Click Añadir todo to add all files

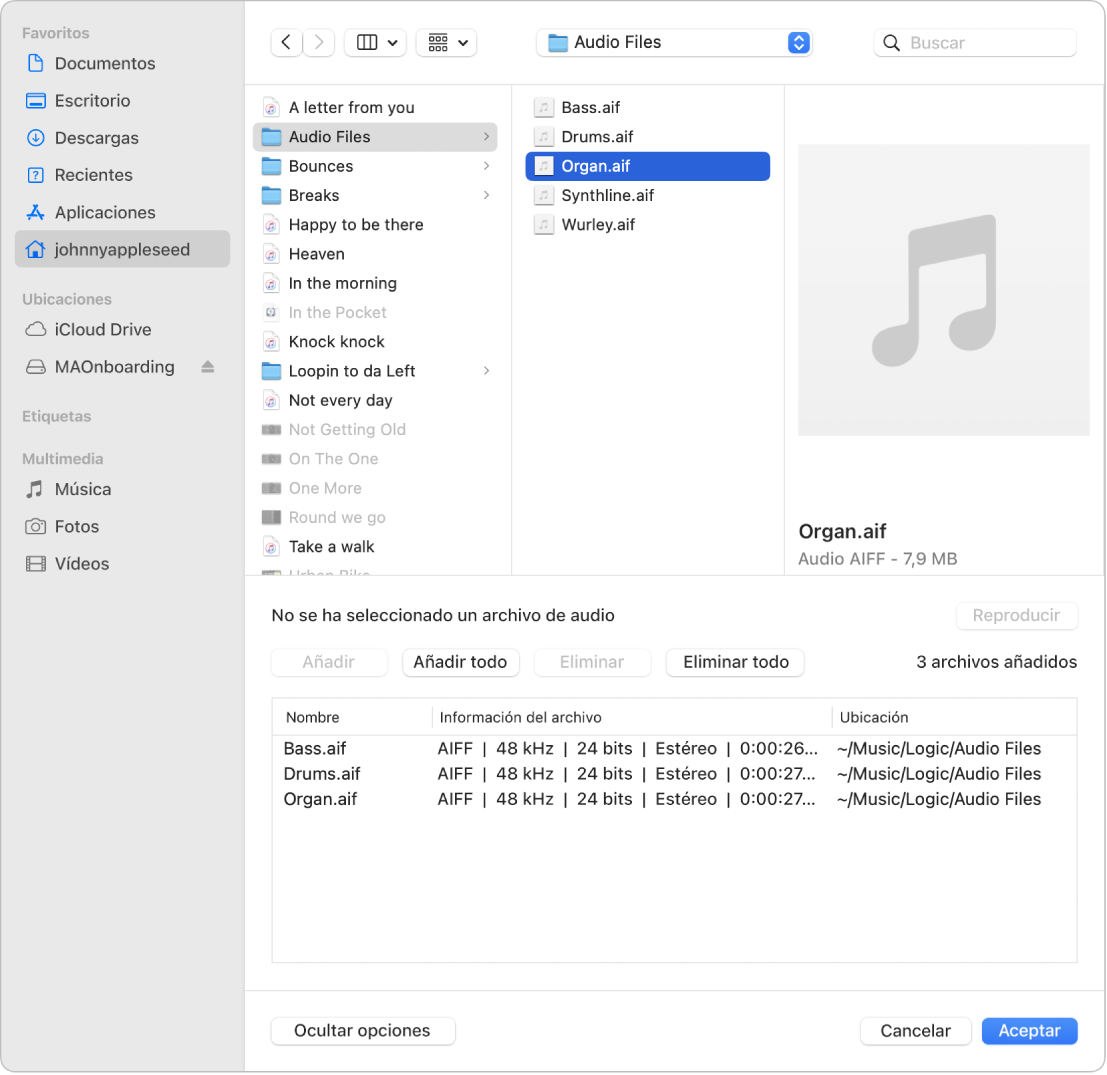[460, 662]
